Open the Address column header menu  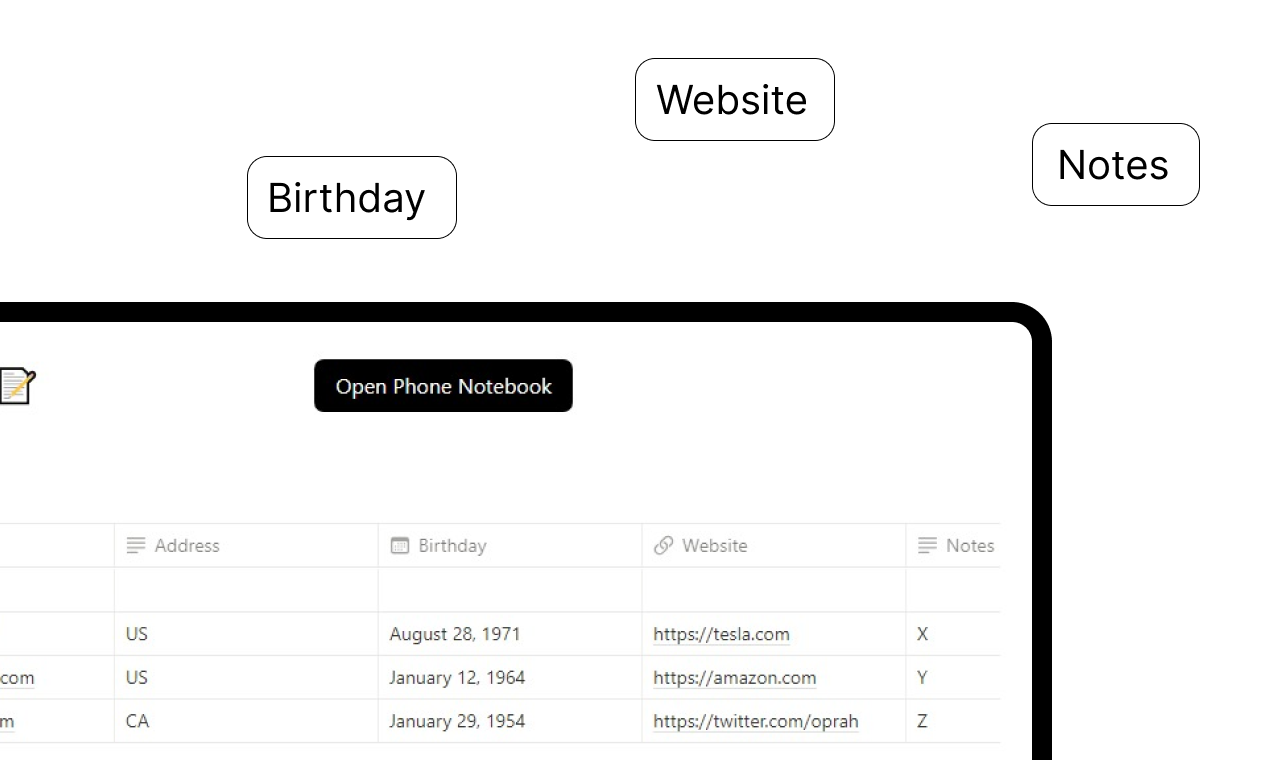pyautogui.click(x=246, y=545)
